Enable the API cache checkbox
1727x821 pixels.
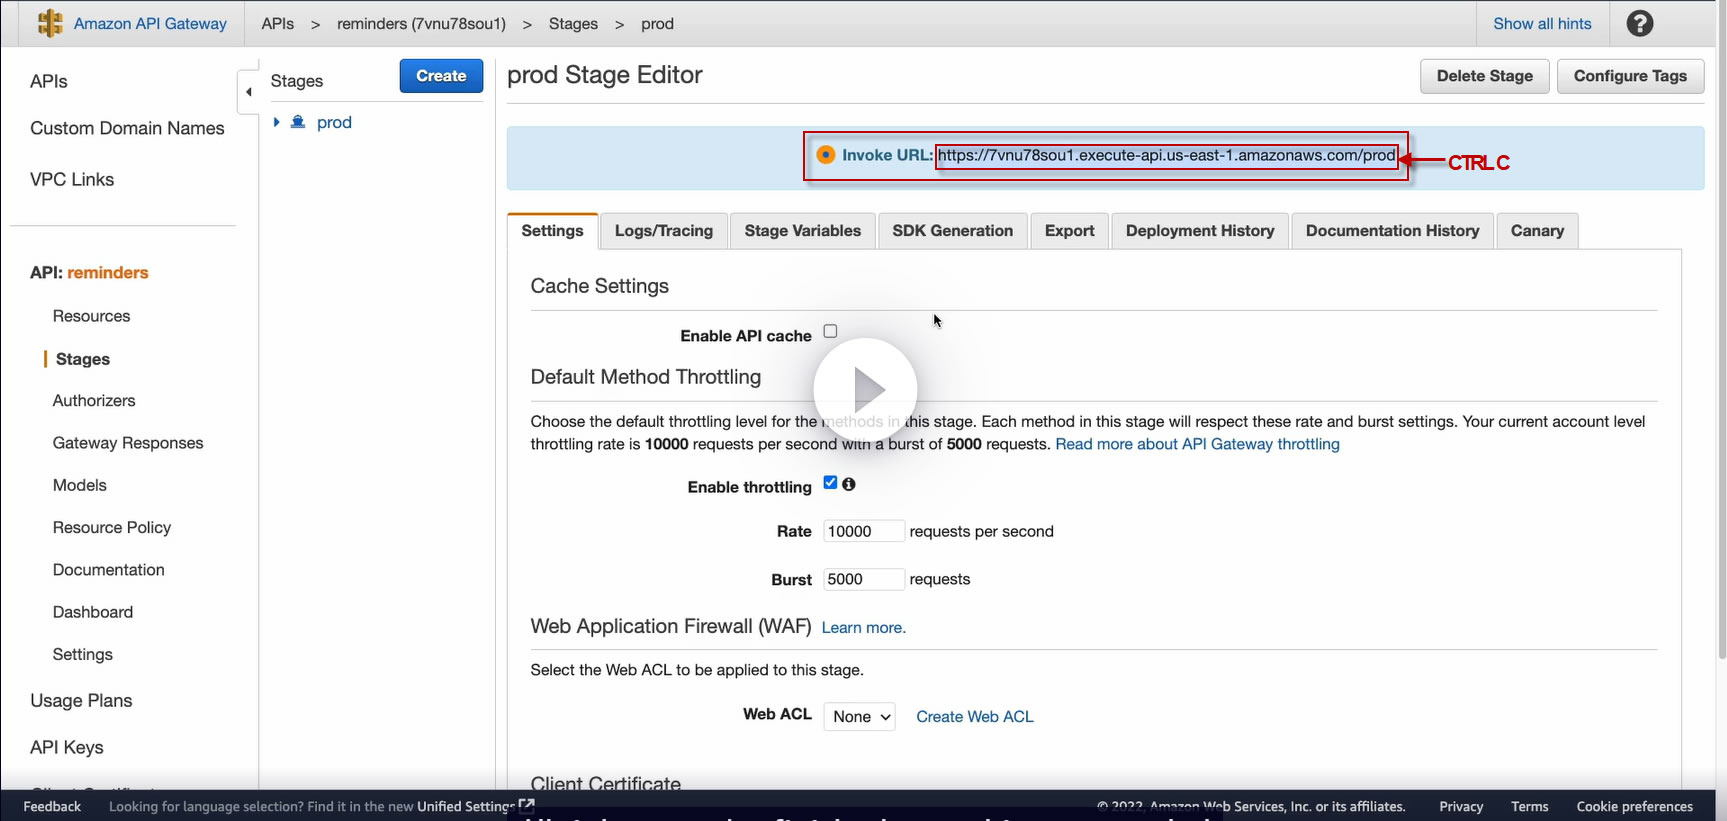[x=830, y=332]
